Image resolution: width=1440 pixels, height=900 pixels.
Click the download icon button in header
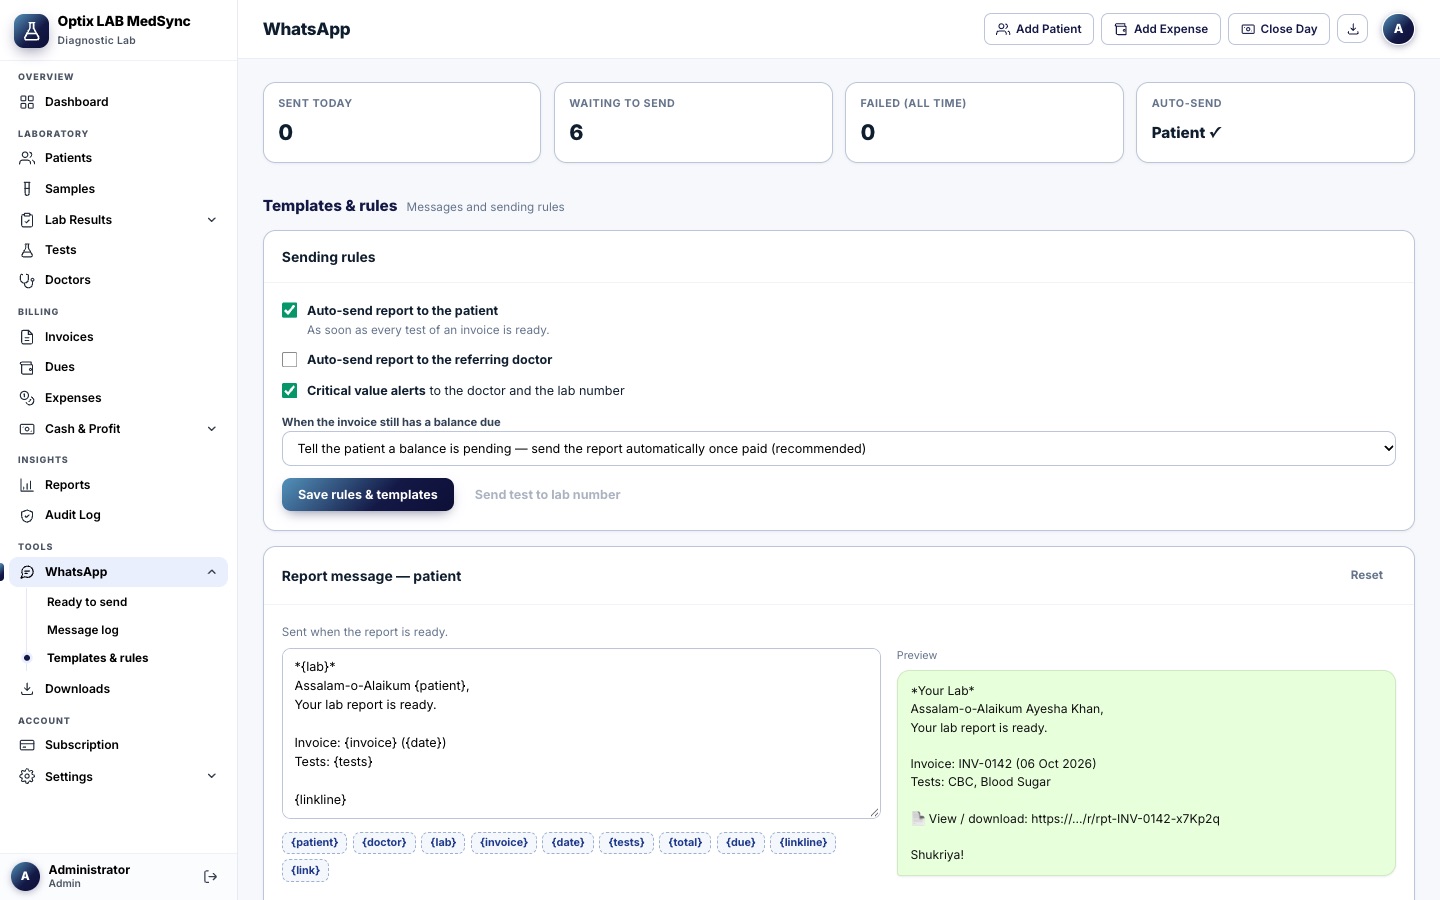click(x=1353, y=29)
